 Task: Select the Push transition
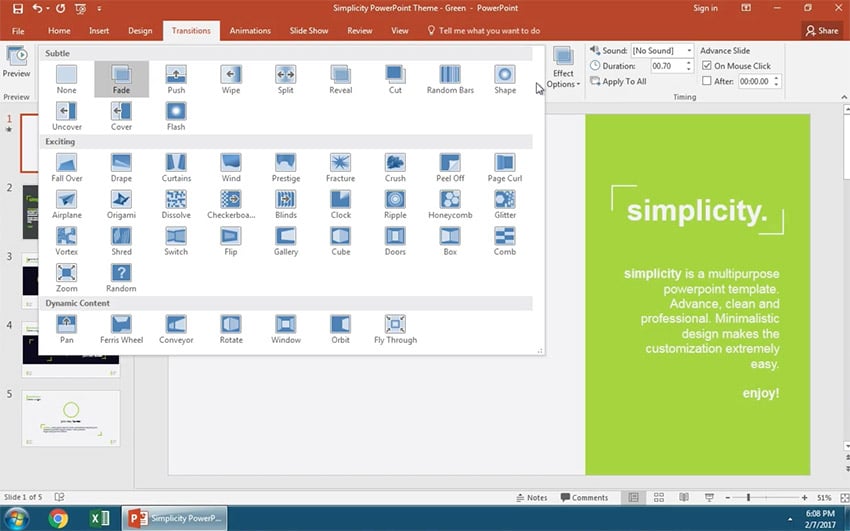(176, 79)
